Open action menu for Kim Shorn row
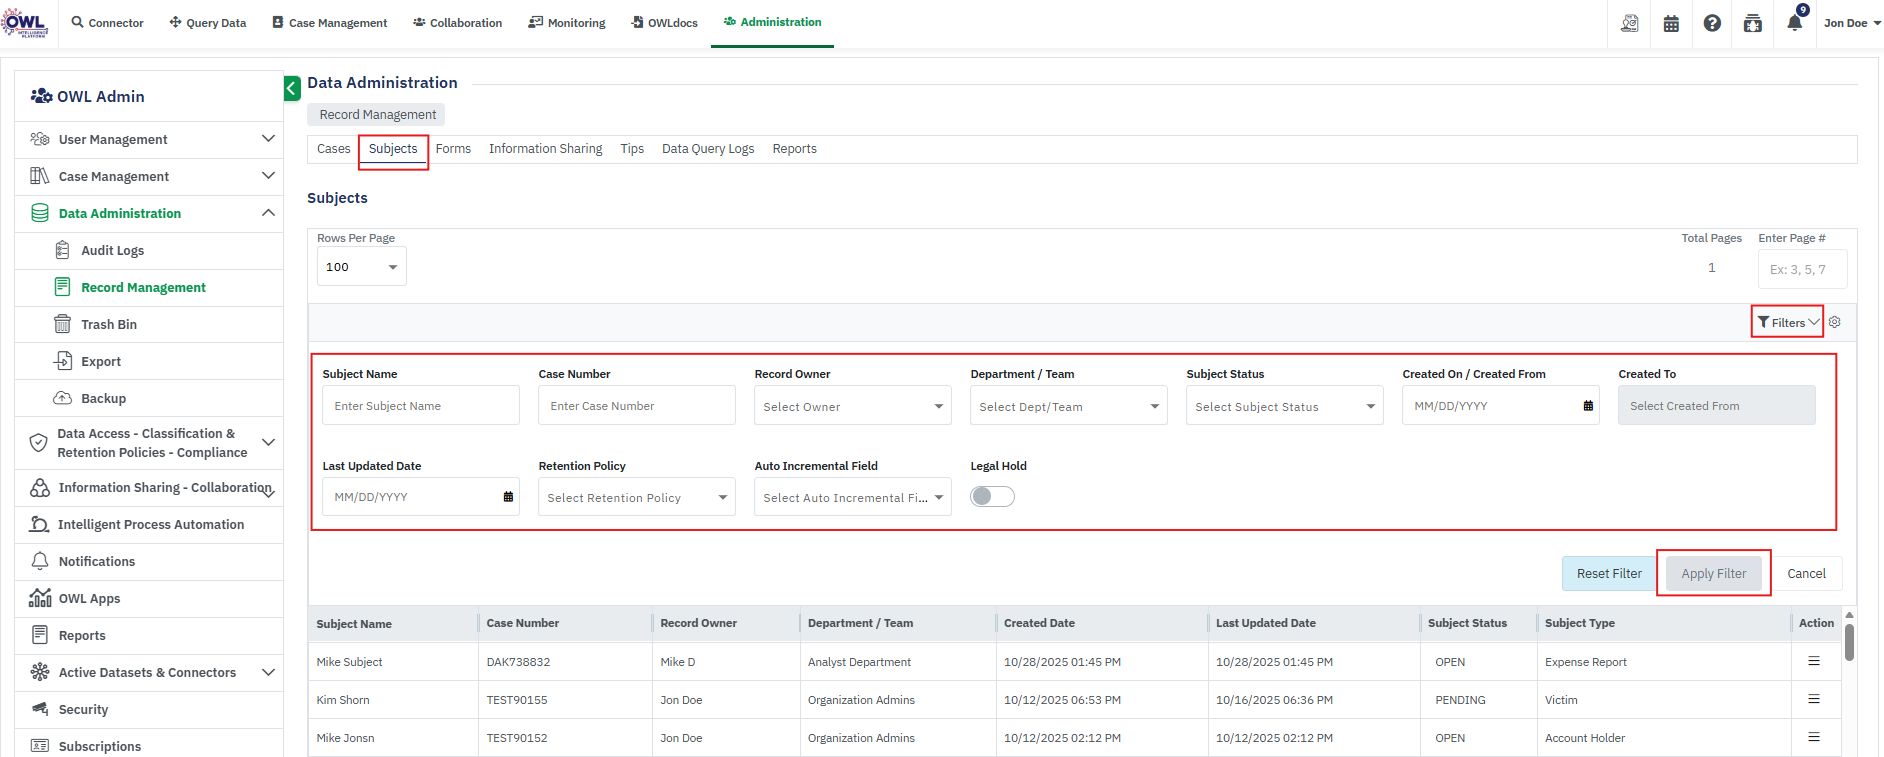The height and width of the screenshot is (757, 1884). [1813, 699]
